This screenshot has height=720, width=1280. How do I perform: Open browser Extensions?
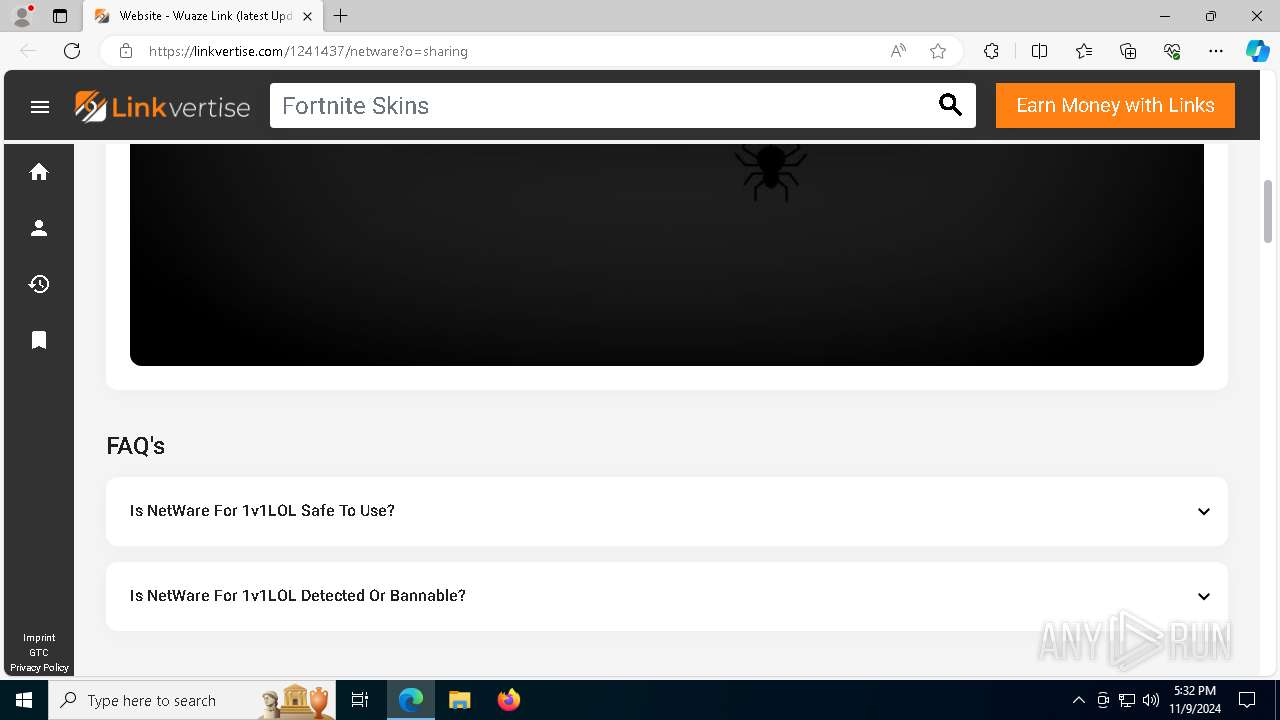pos(991,51)
